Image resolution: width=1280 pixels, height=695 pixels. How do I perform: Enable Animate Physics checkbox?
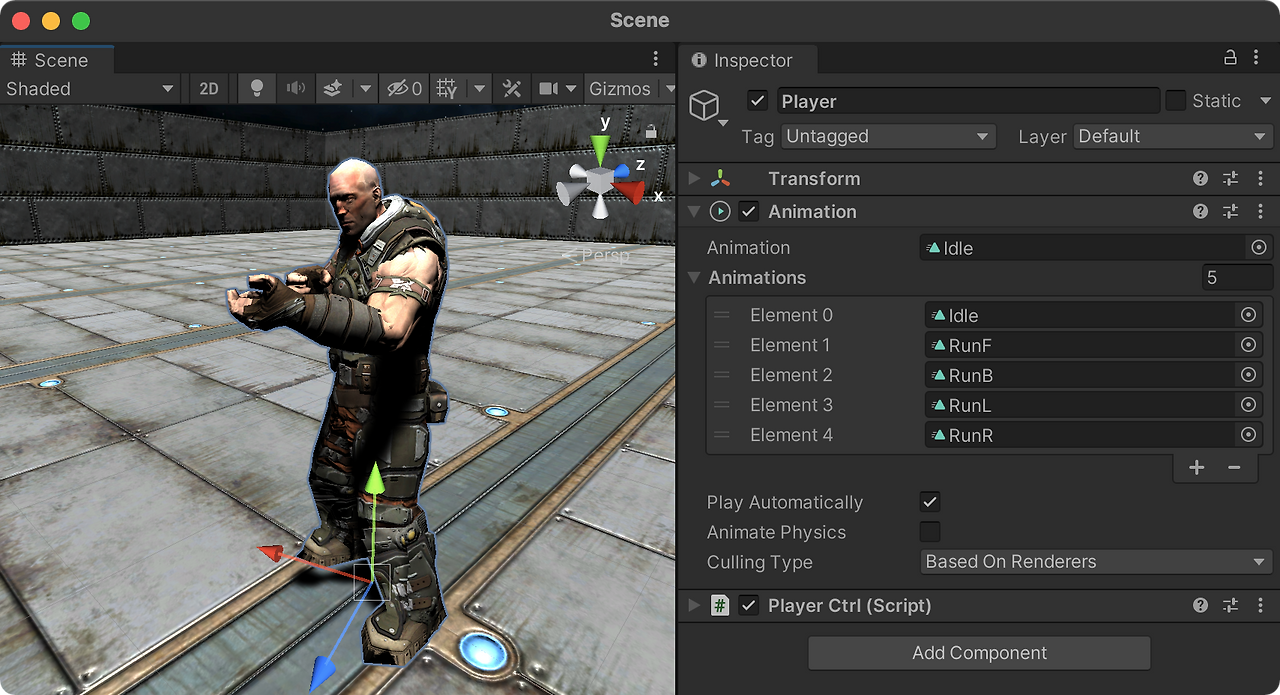pos(930,532)
